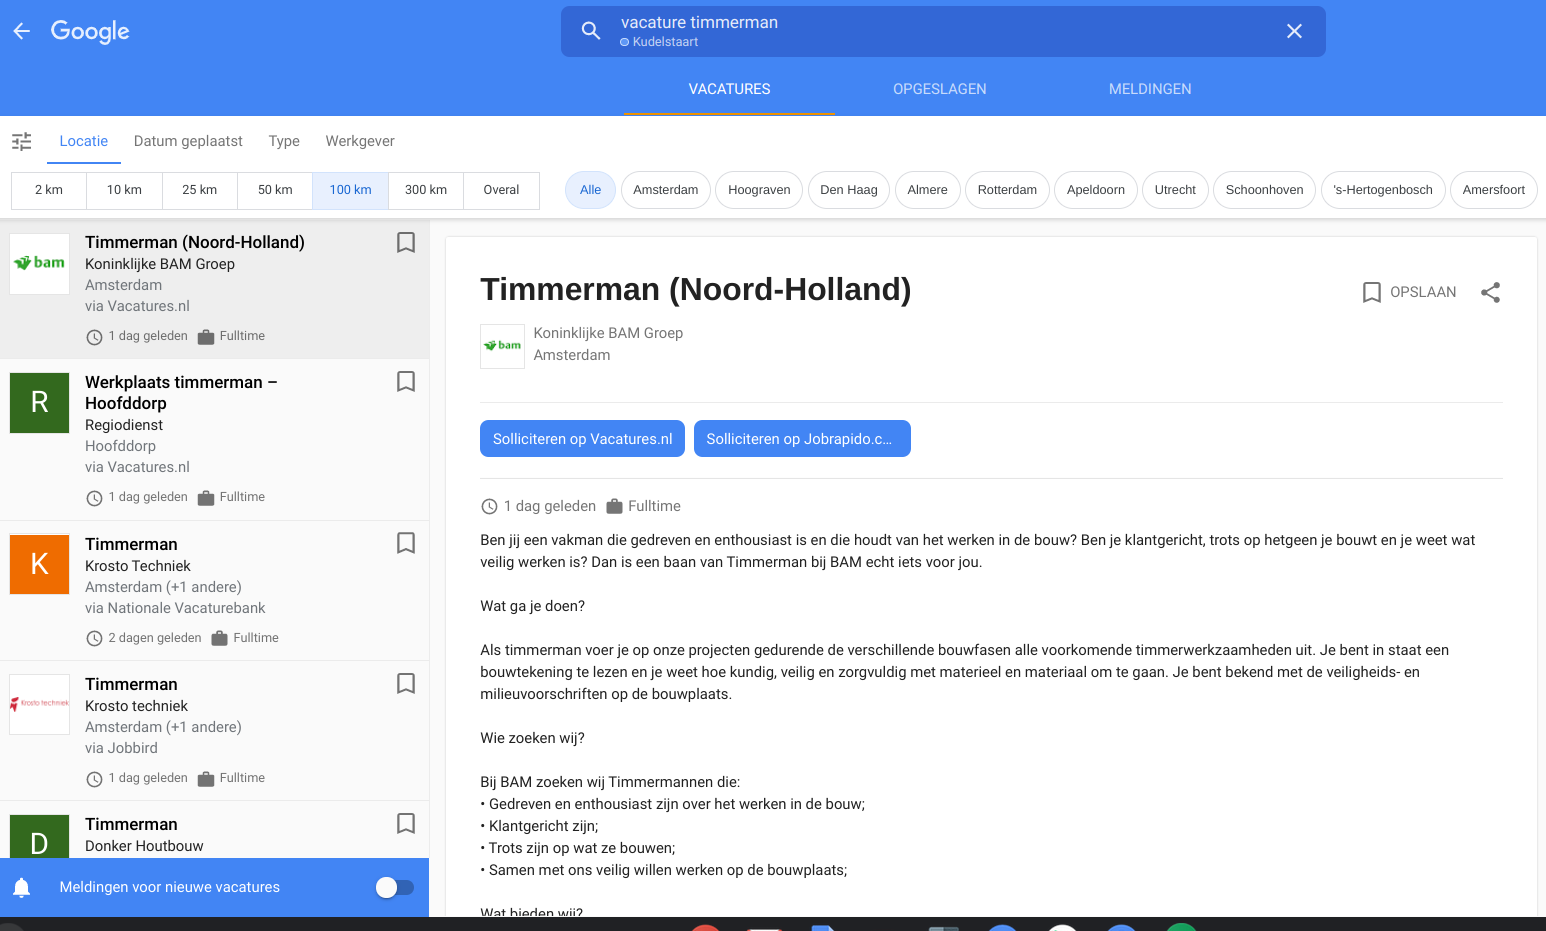Choose the 25 km distance option
Viewport: 1546px width, 931px height.
point(200,190)
